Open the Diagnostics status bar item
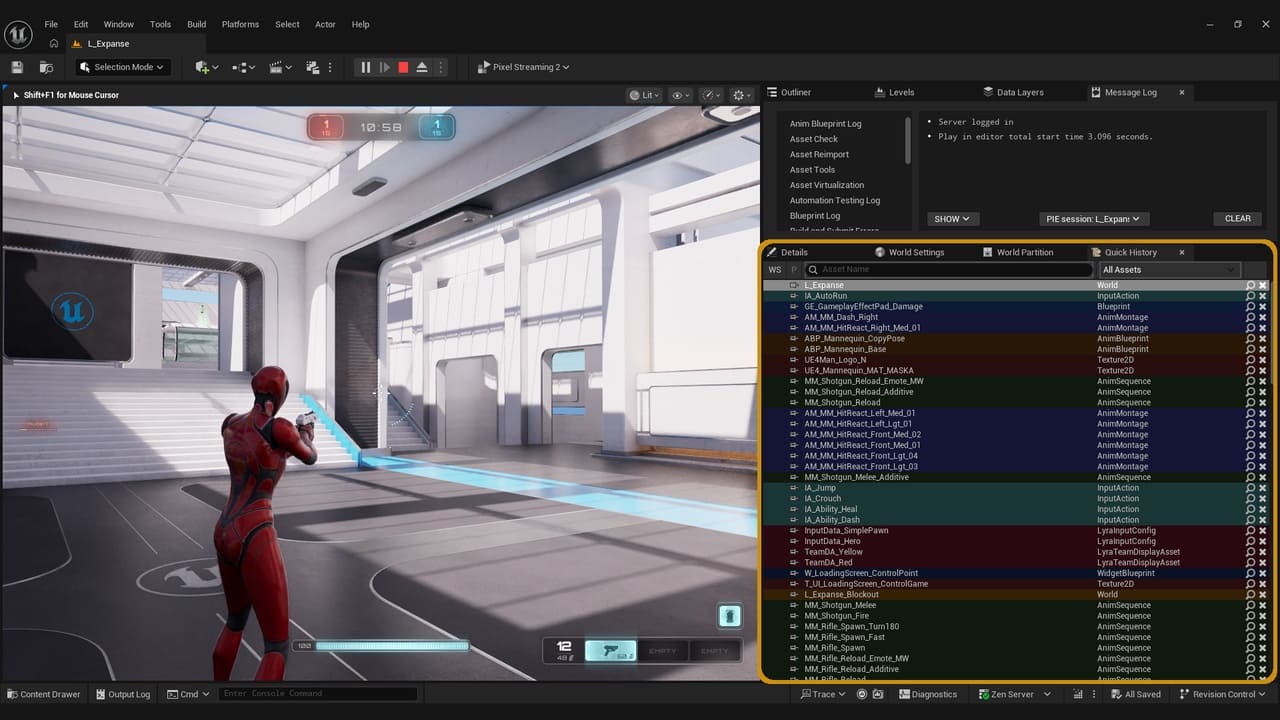This screenshot has width=1280, height=720. (928, 694)
